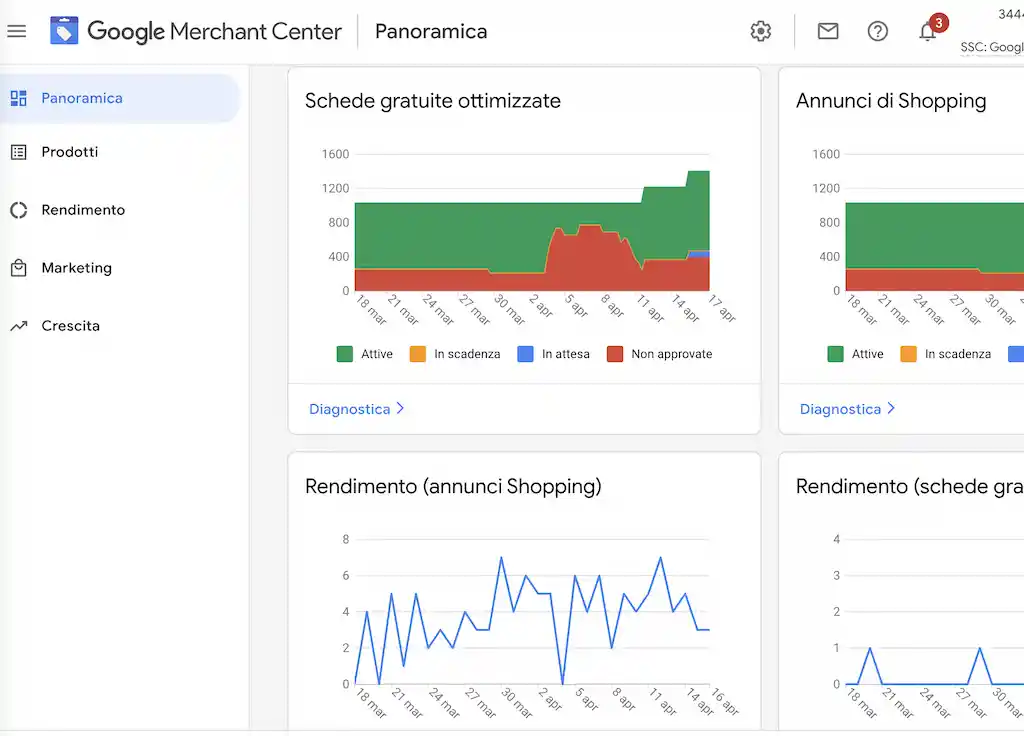
Task: Click red Non approvate legend swatch
Action: [615, 354]
